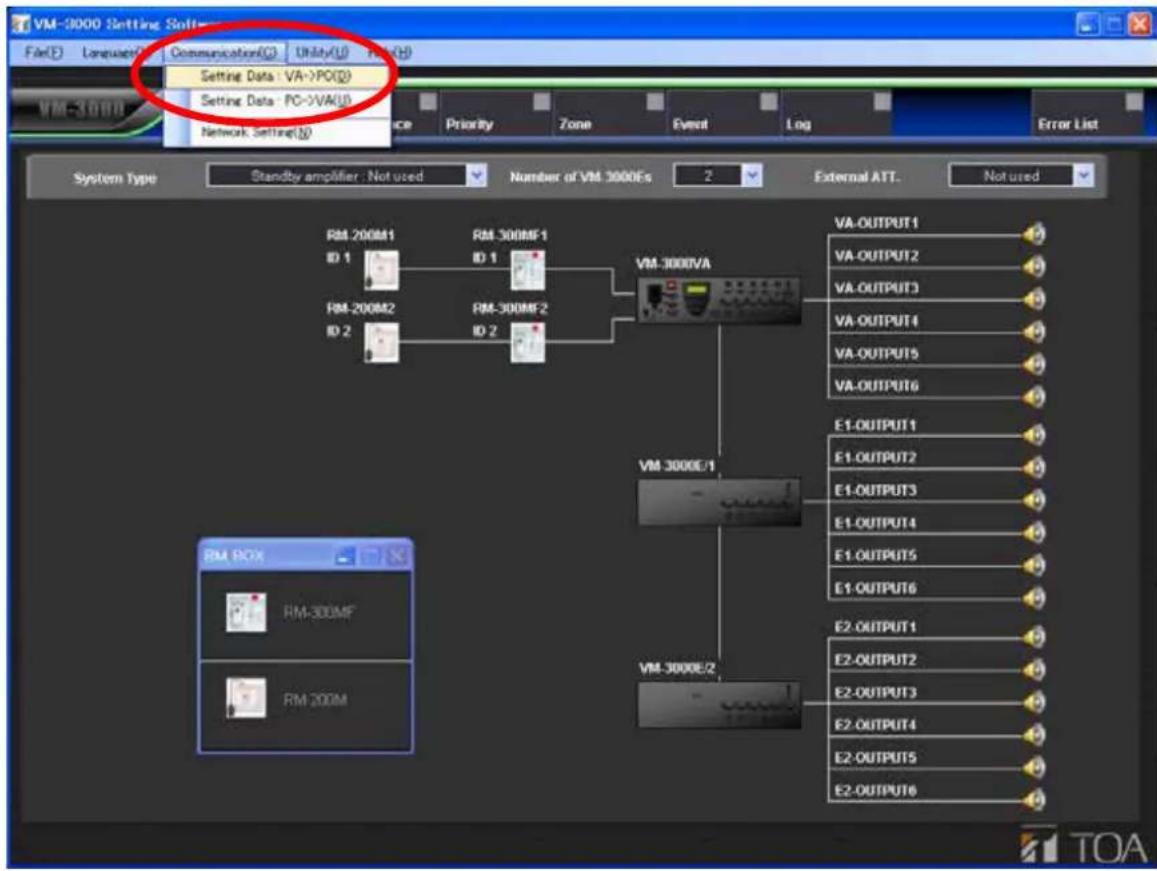Click the E2-OUTPUT2 speaker icon
This screenshot has height=871, width=1157.
[1035, 669]
